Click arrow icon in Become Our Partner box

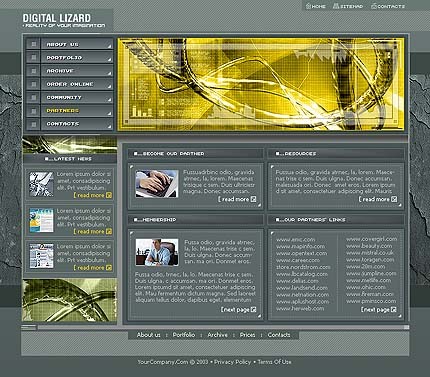click(254, 199)
